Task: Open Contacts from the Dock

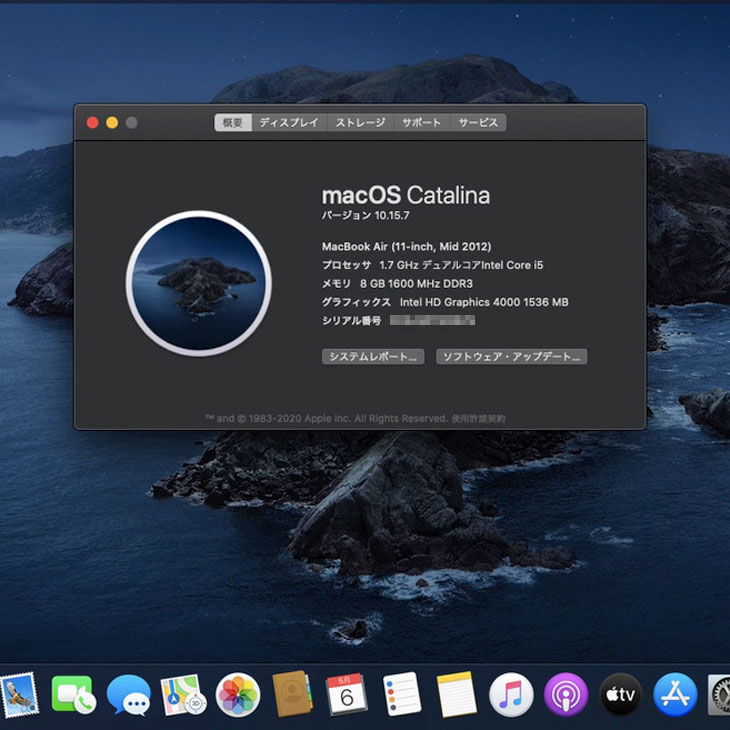Action: click(292, 694)
